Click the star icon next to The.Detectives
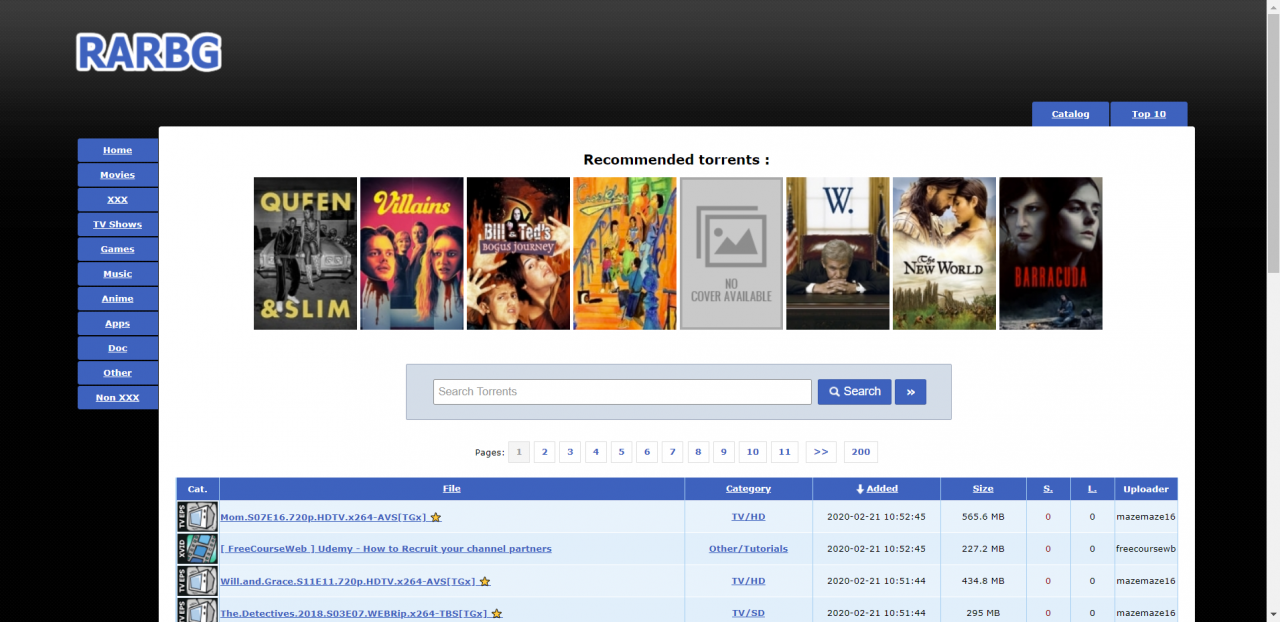This screenshot has height=622, width=1280. (497, 613)
